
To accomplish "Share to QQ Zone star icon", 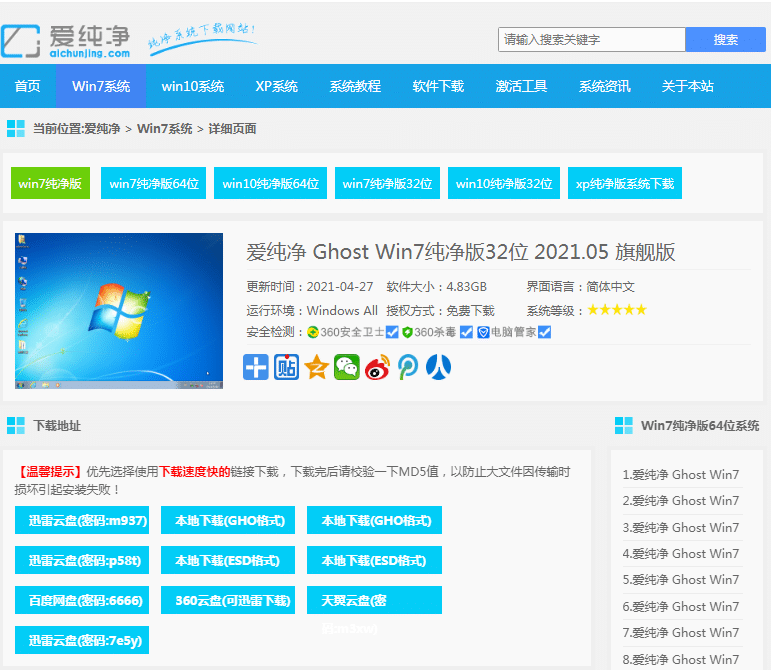I will click(x=317, y=367).
